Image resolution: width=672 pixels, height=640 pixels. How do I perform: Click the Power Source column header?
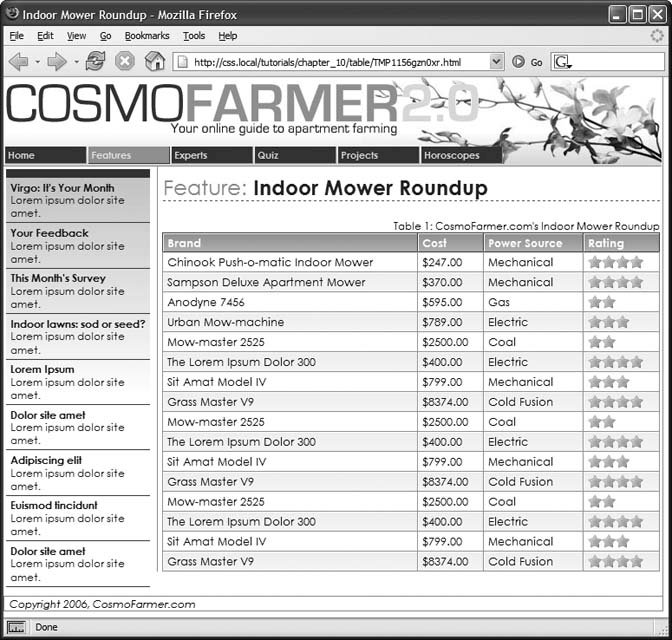click(x=533, y=243)
